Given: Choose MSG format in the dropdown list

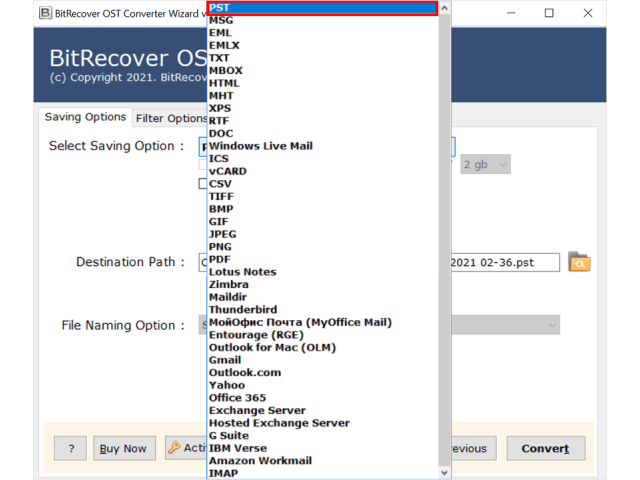Looking at the screenshot, I should 322,20.
